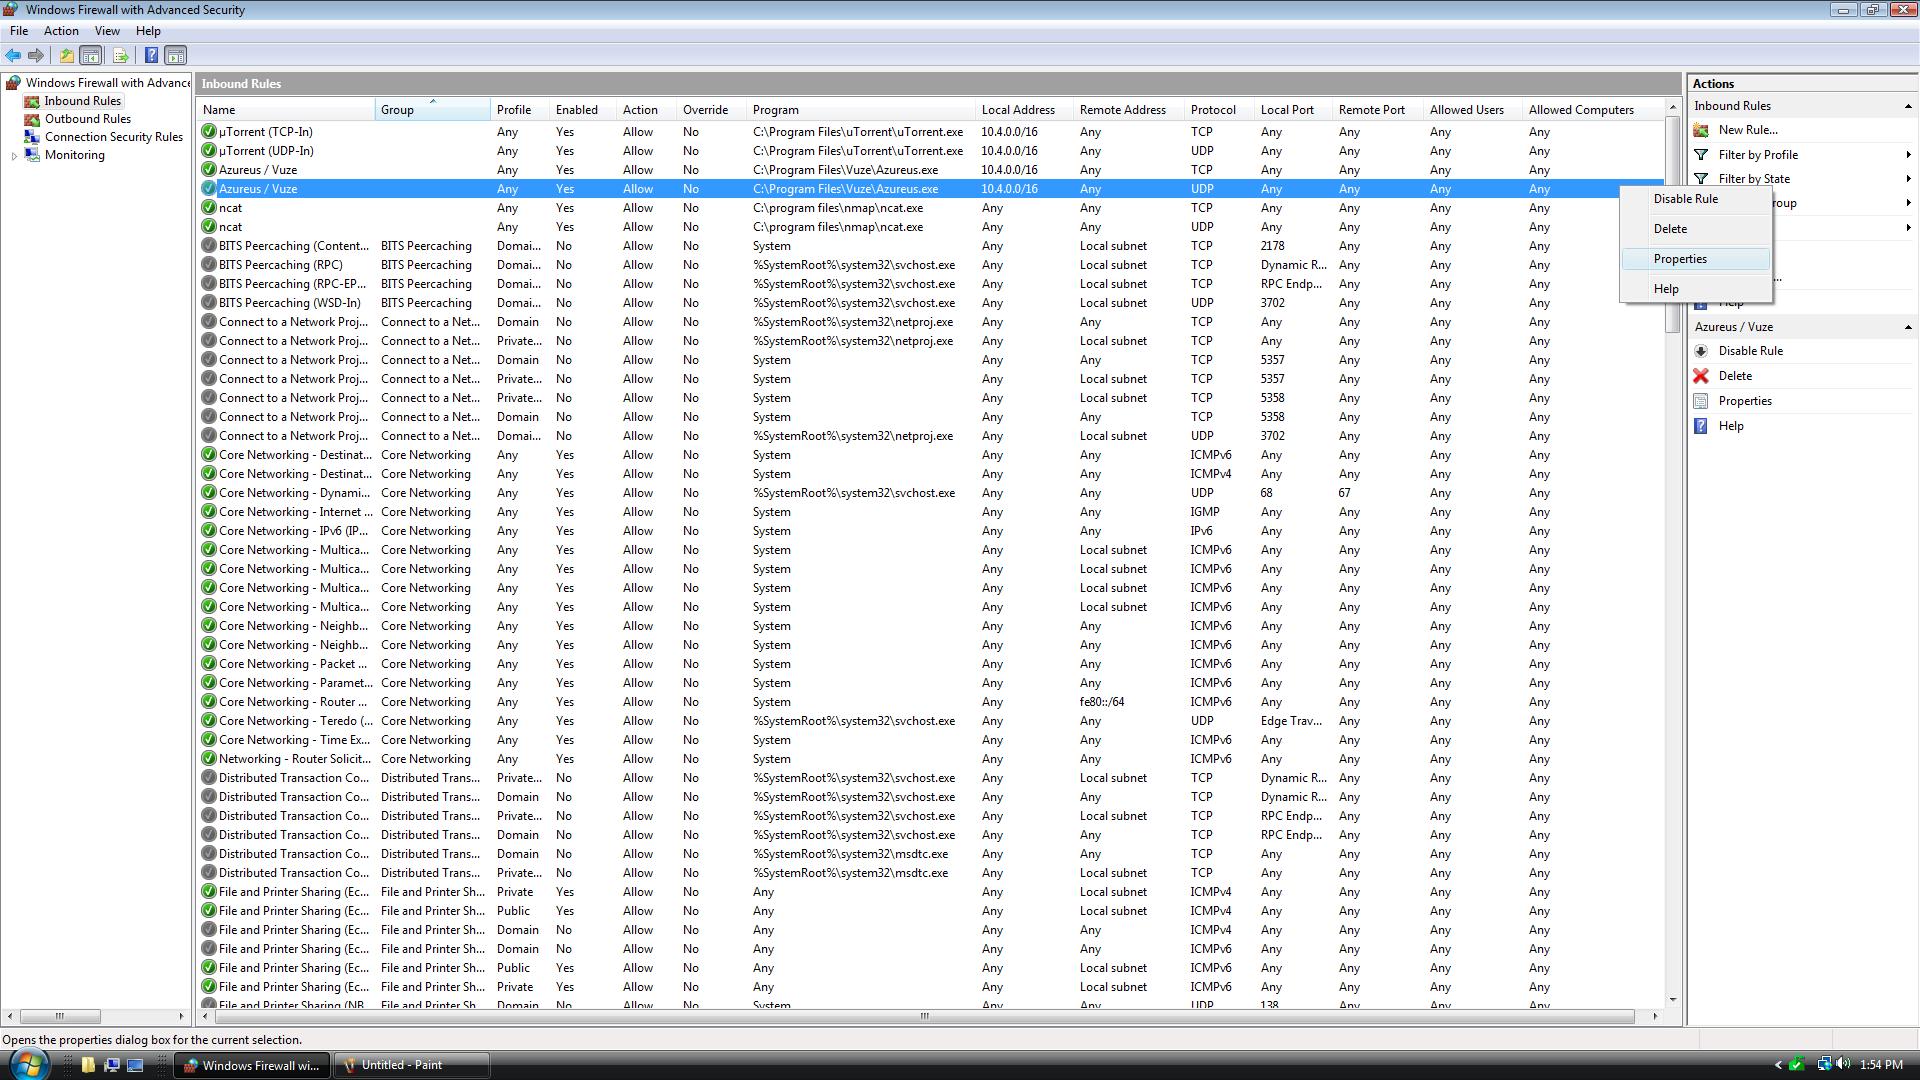This screenshot has height=1080, width=1920.
Task: Click the red X Delete icon
Action: [x=1701, y=376]
